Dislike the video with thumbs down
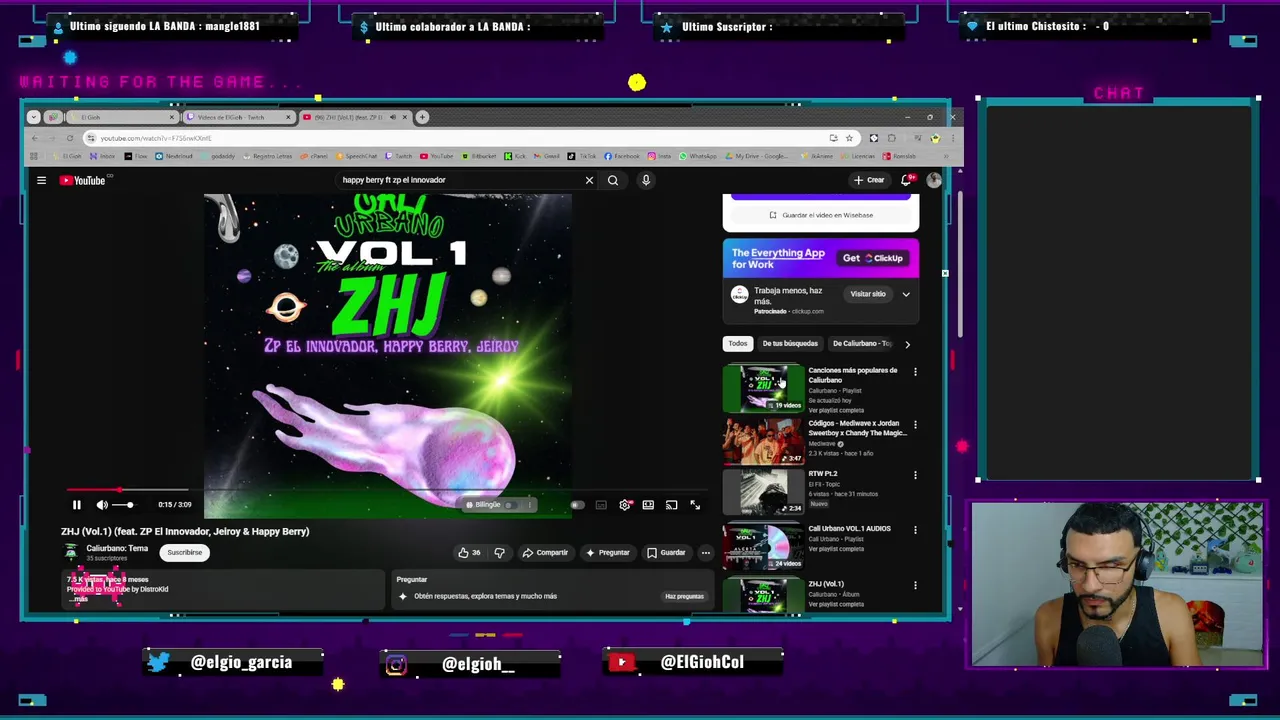Image resolution: width=1280 pixels, height=720 pixels. coord(499,552)
